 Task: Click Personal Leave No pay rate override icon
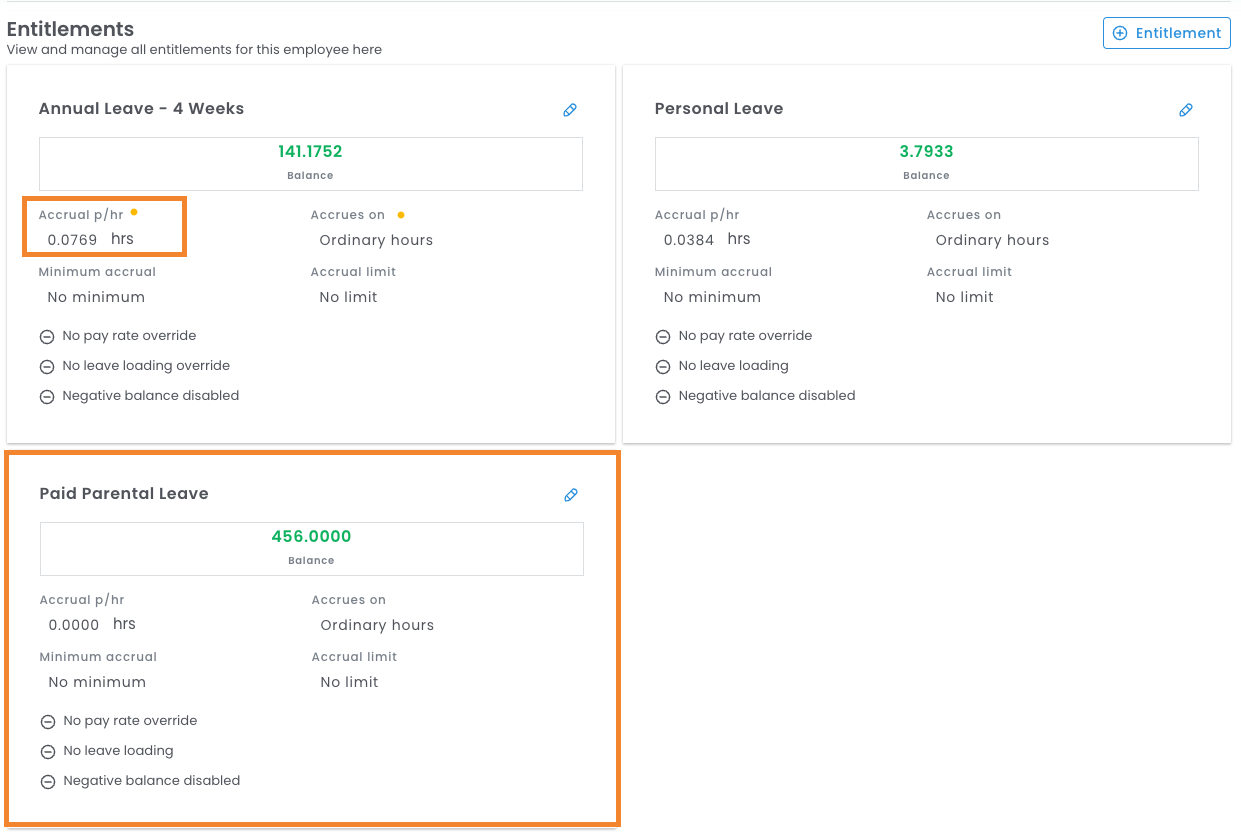click(x=663, y=337)
